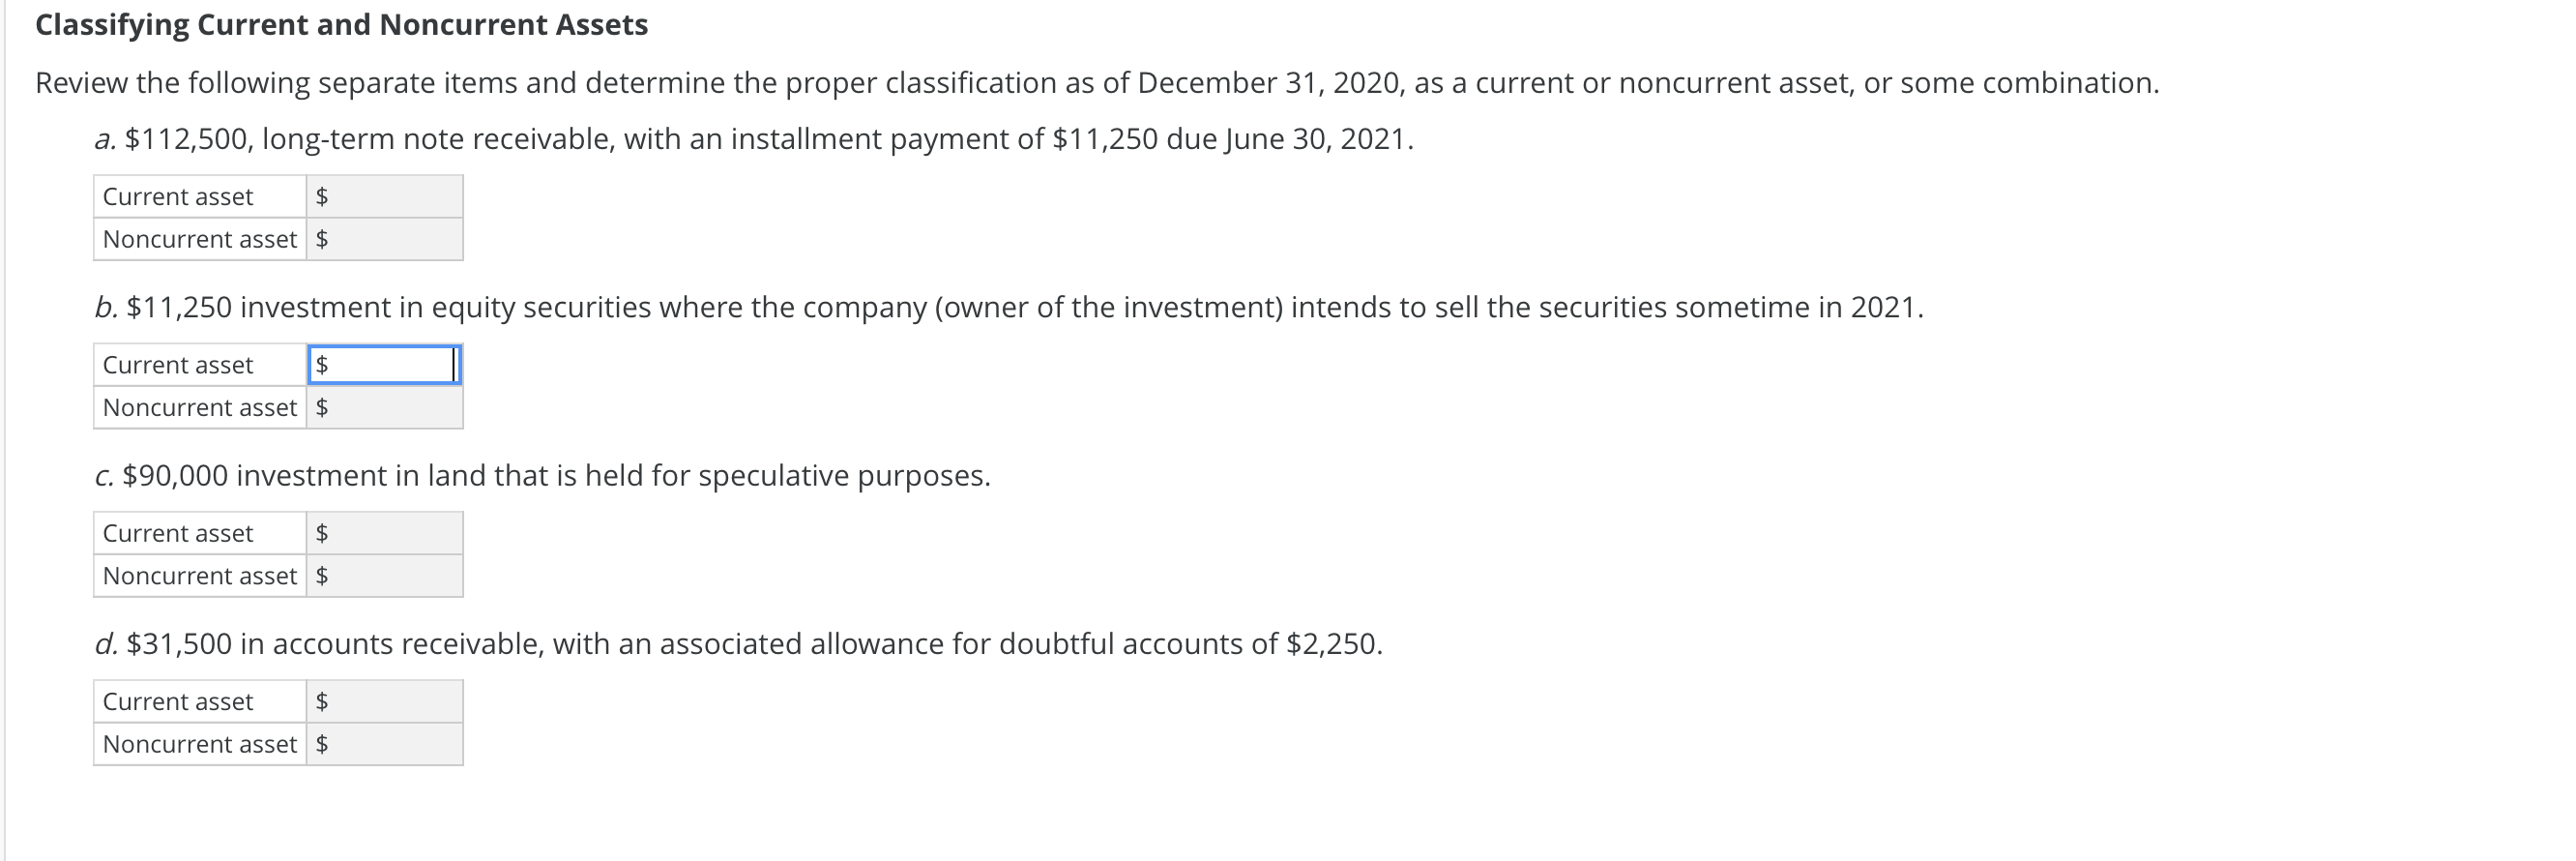Select the Current asset input for item b
The image size is (2576, 861).
coord(390,365)
